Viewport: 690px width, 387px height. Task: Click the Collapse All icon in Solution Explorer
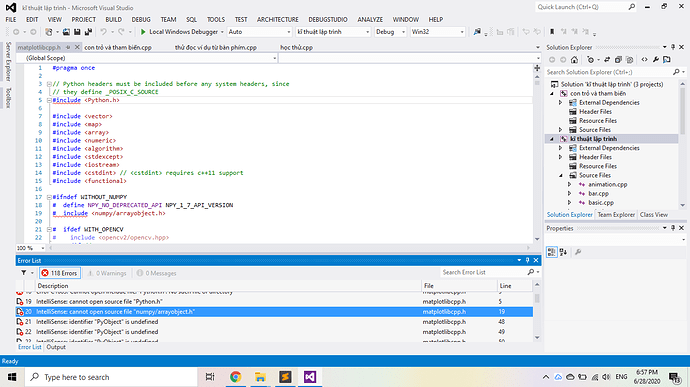[618, 60]
